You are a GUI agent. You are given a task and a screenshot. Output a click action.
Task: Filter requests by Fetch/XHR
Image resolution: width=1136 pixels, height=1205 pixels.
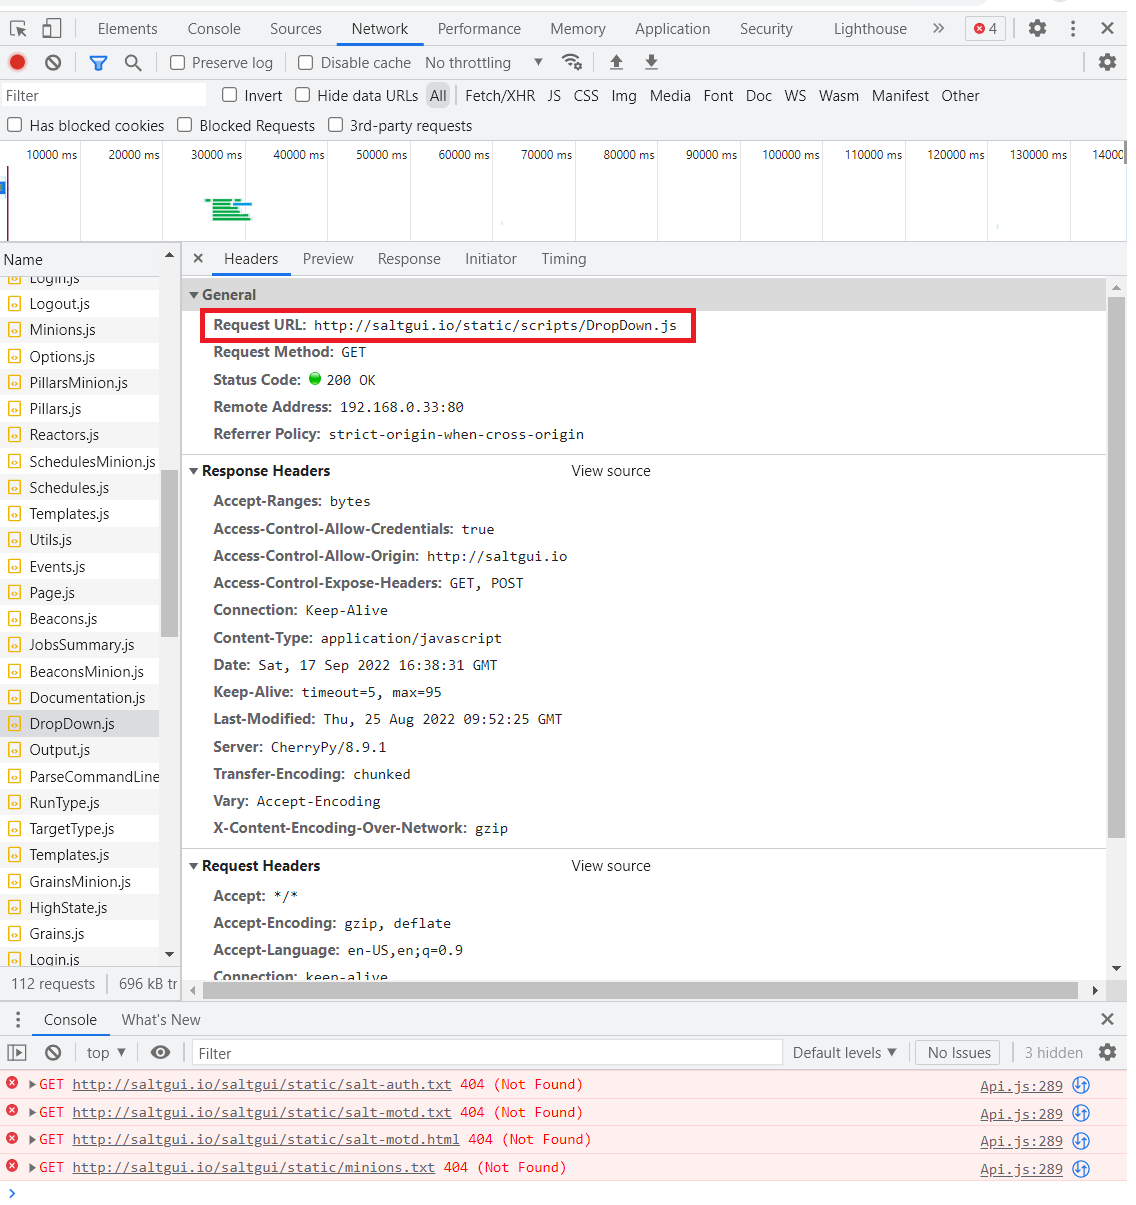click(x=500, y=95)
